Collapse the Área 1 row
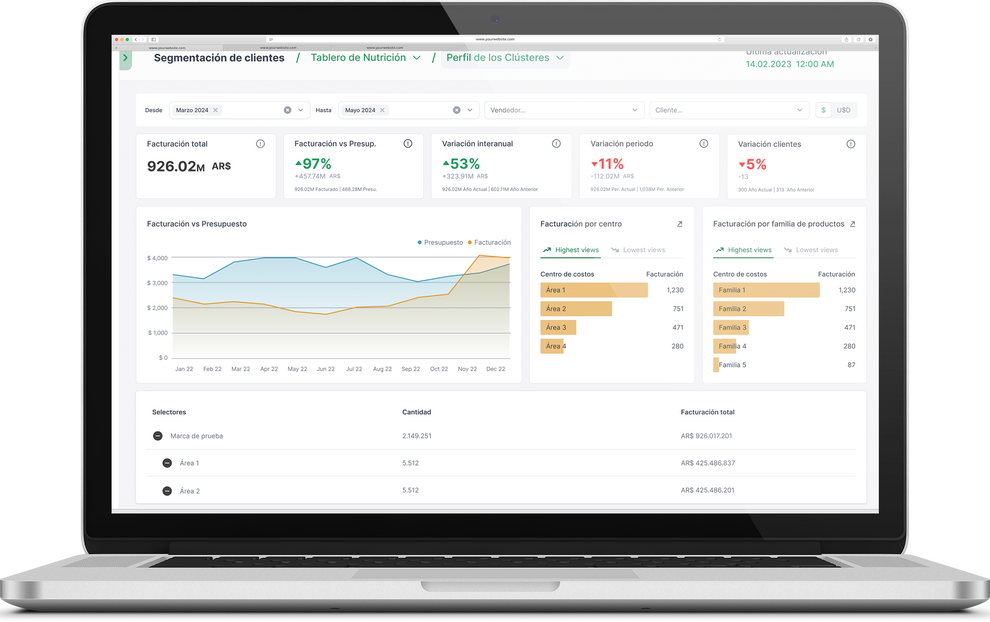This screenshot has width=990, height=622. [x=167, y=463]
